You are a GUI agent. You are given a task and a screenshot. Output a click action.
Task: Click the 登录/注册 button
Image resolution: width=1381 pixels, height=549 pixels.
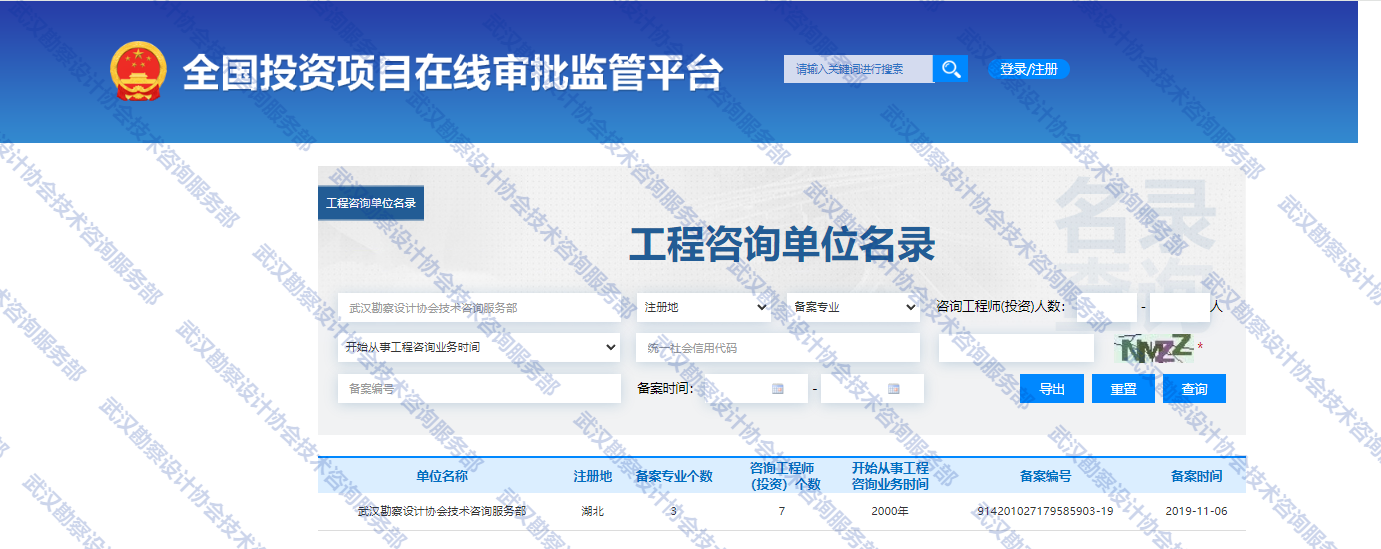click(x=1029, y=69)
